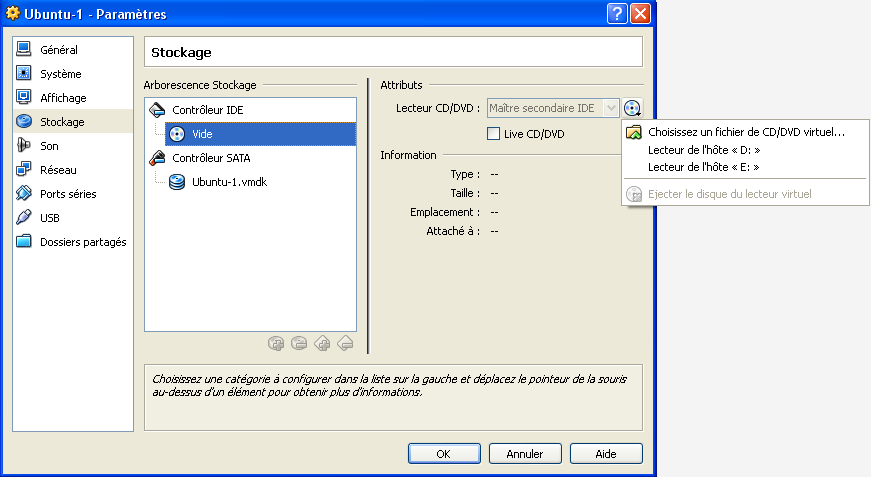Open the Dossiers partagés category
871x477 pixels.
pyautogui.click(x=73, y=242)
